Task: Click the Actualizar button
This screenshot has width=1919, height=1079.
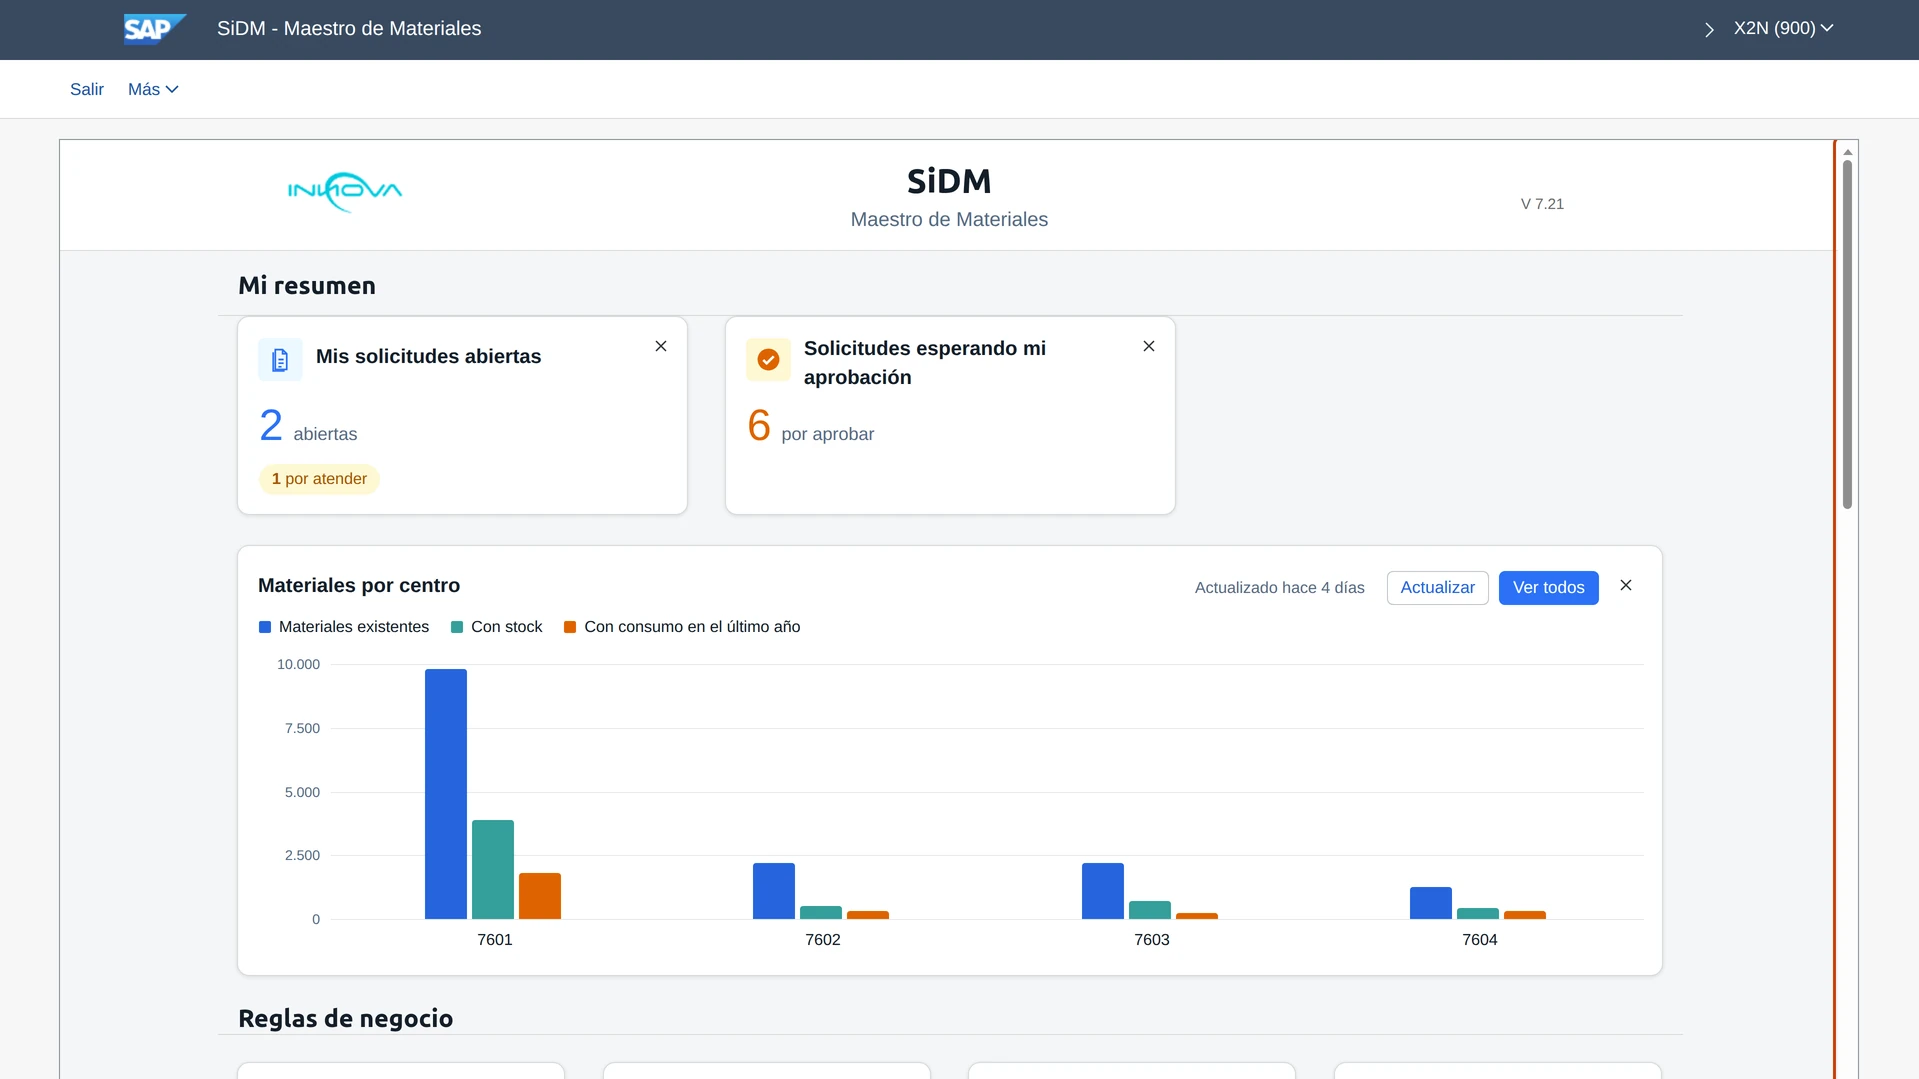Action: pyautogui.click(x=1437, y=588)
